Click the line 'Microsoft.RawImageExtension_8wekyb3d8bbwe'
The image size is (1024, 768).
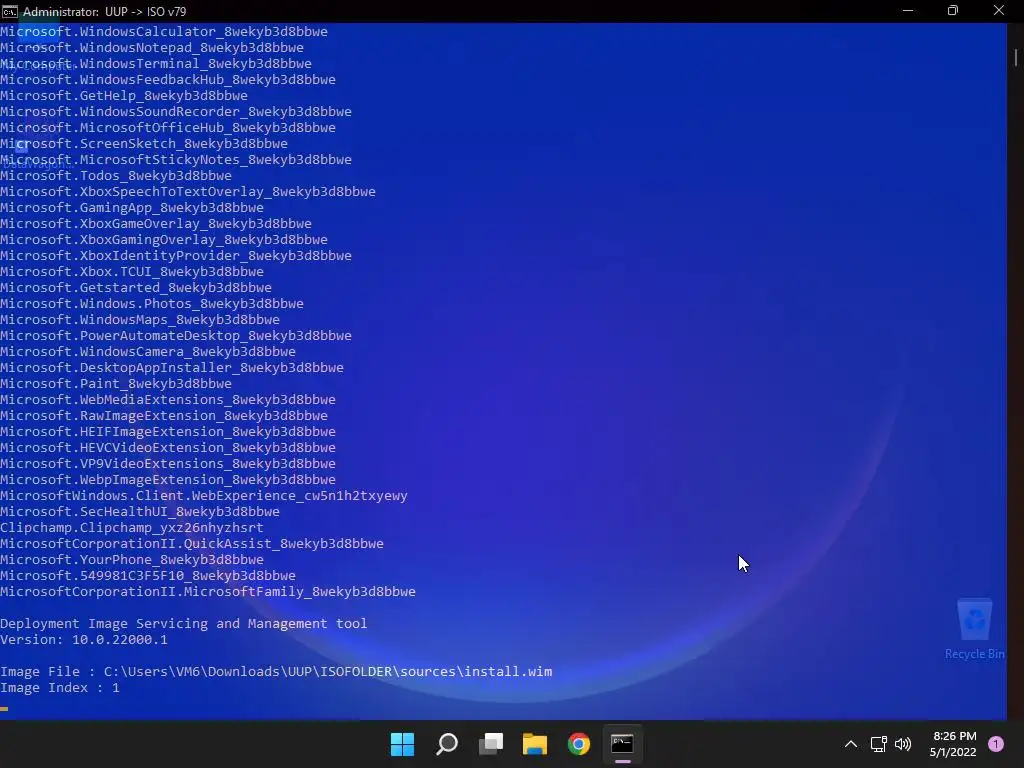(164, 415)
